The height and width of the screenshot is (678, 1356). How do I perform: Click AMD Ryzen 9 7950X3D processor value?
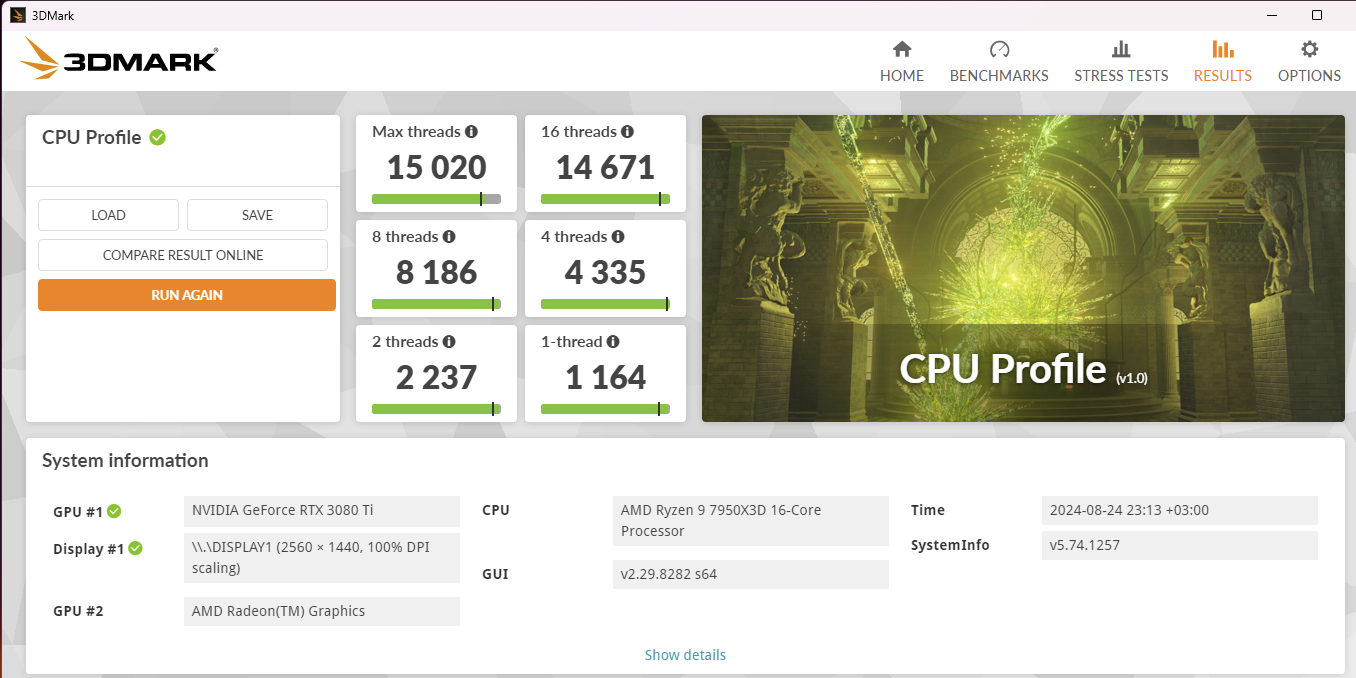click(x=750, y=521)
